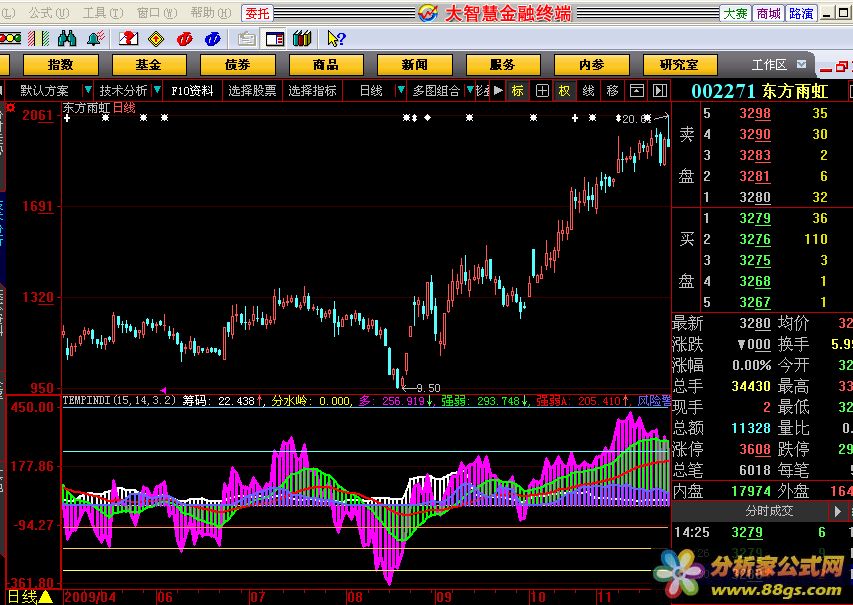853x605 pixels.
Task: Click the 大智慧 logo in title bar
Action: [428, 13]
